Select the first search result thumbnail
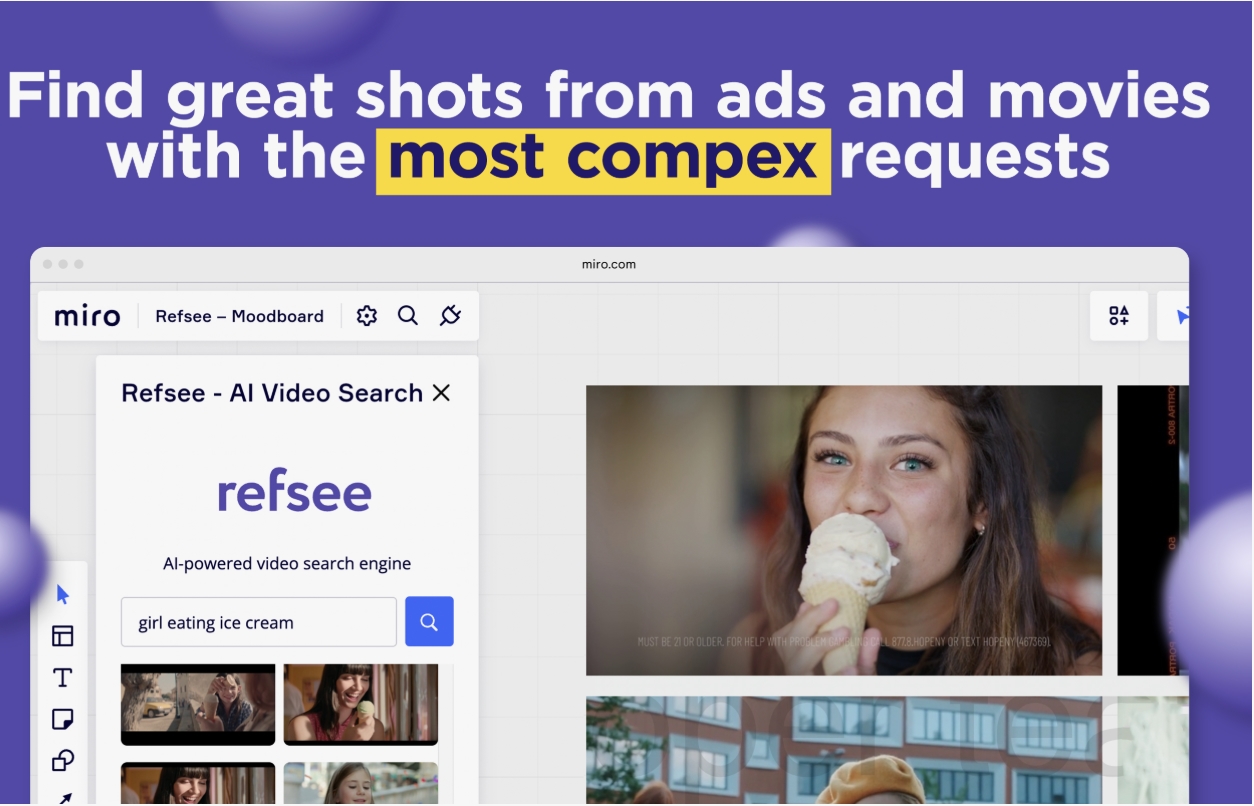Screen dimensions: 1254x806 click(198, 704)
